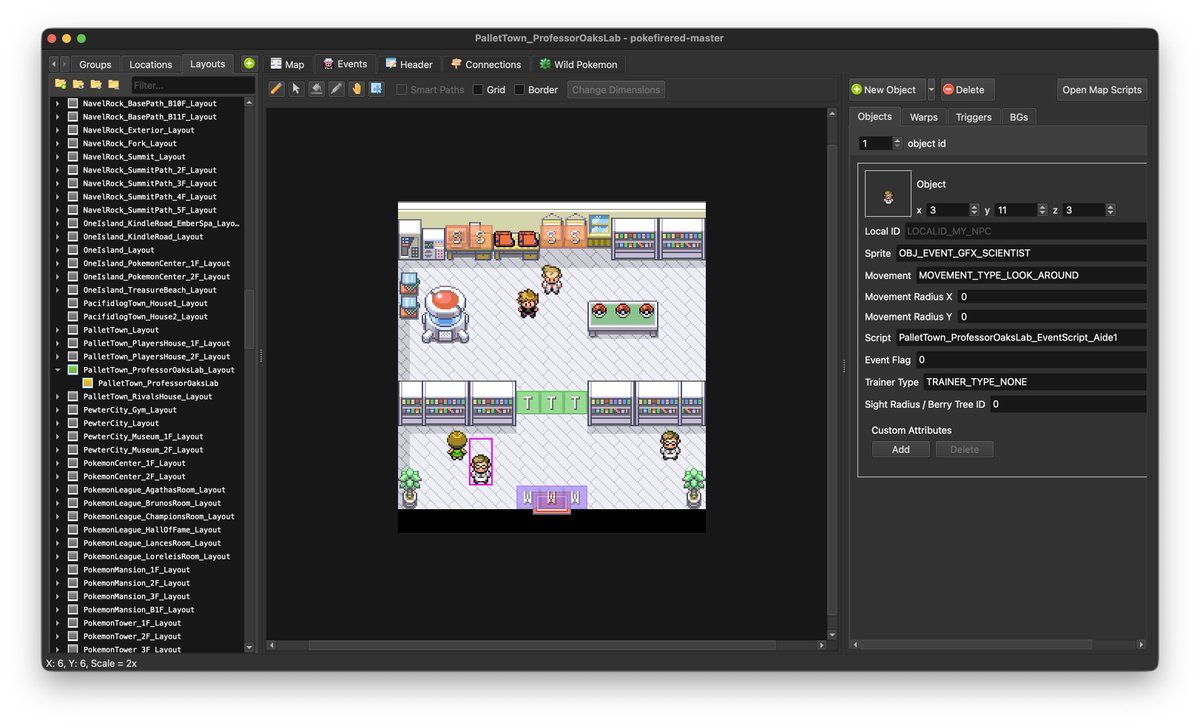
Task: Select the hand move tool
Action: pyautogui.click(x=357, y=89)
